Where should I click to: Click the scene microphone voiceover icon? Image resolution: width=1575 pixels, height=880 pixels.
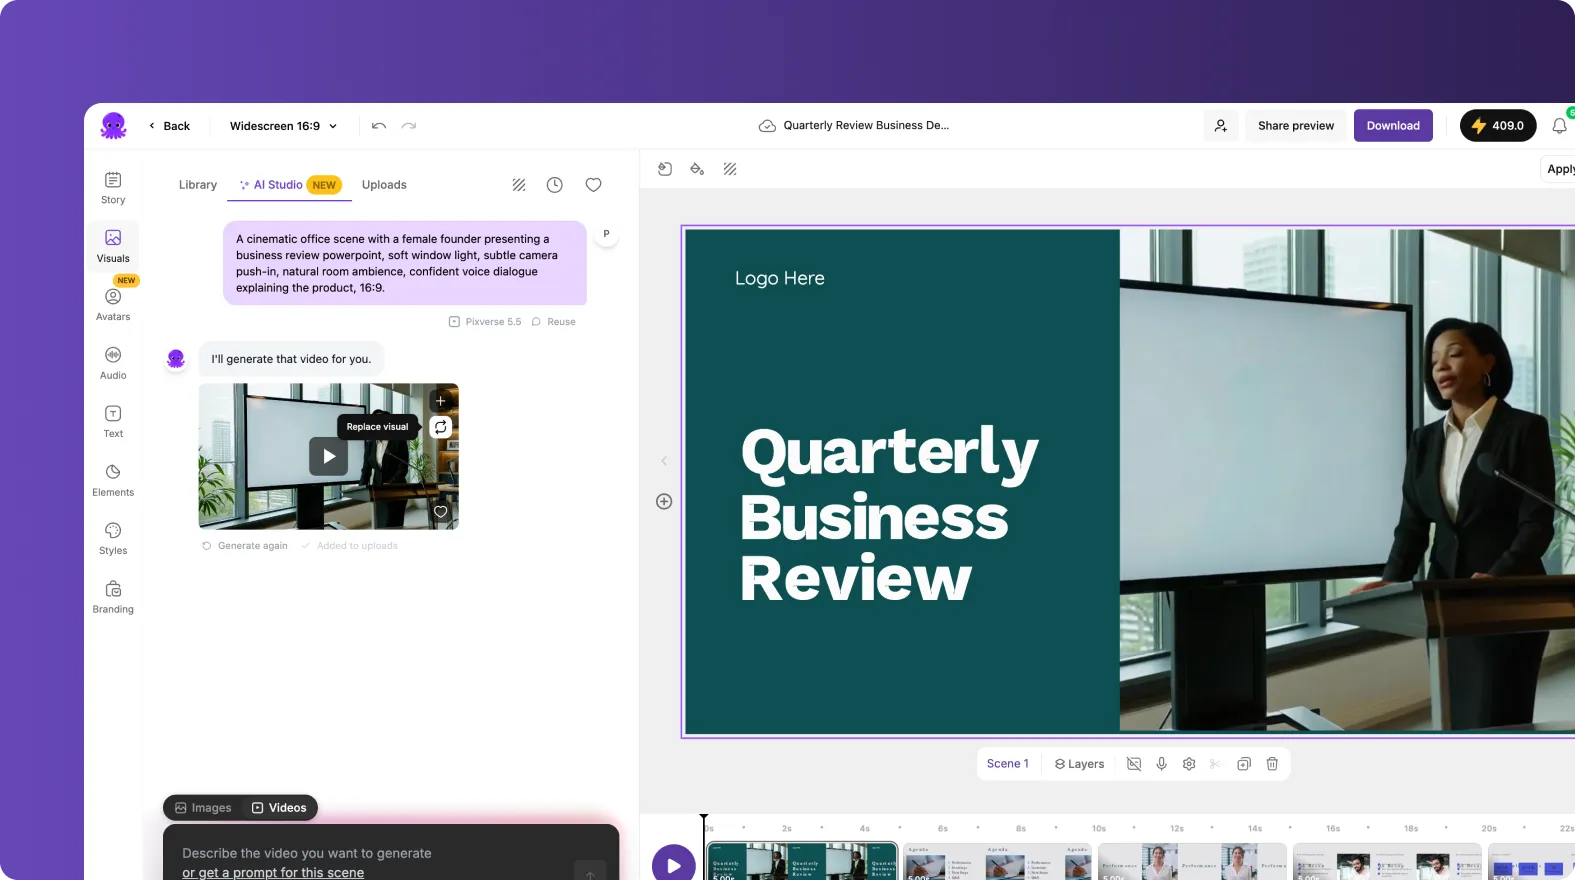point(1161,764)
